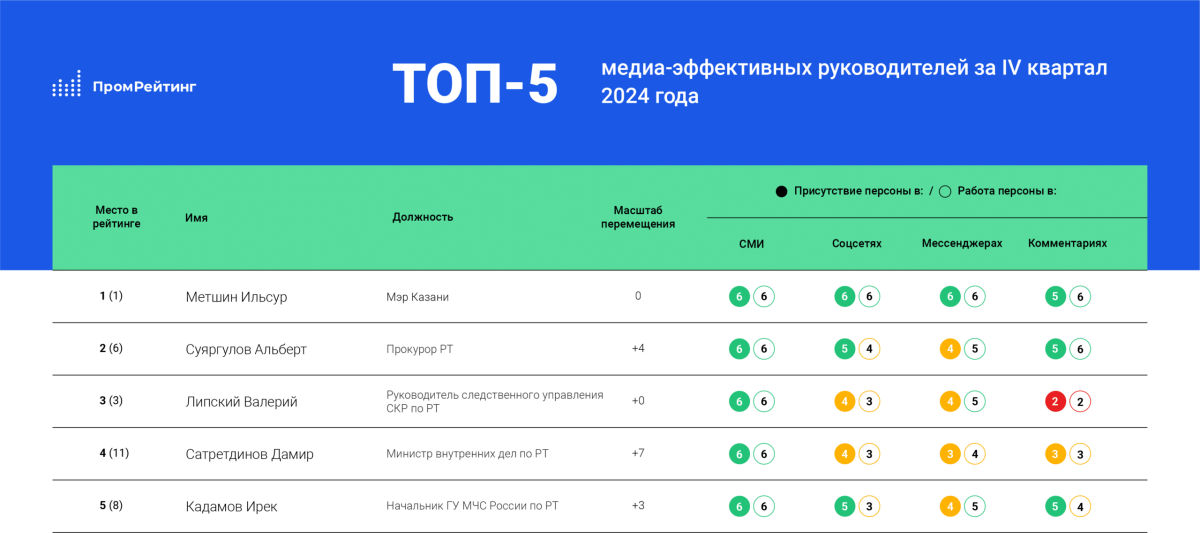Click the red score 2 badge

pos(1054,402)
